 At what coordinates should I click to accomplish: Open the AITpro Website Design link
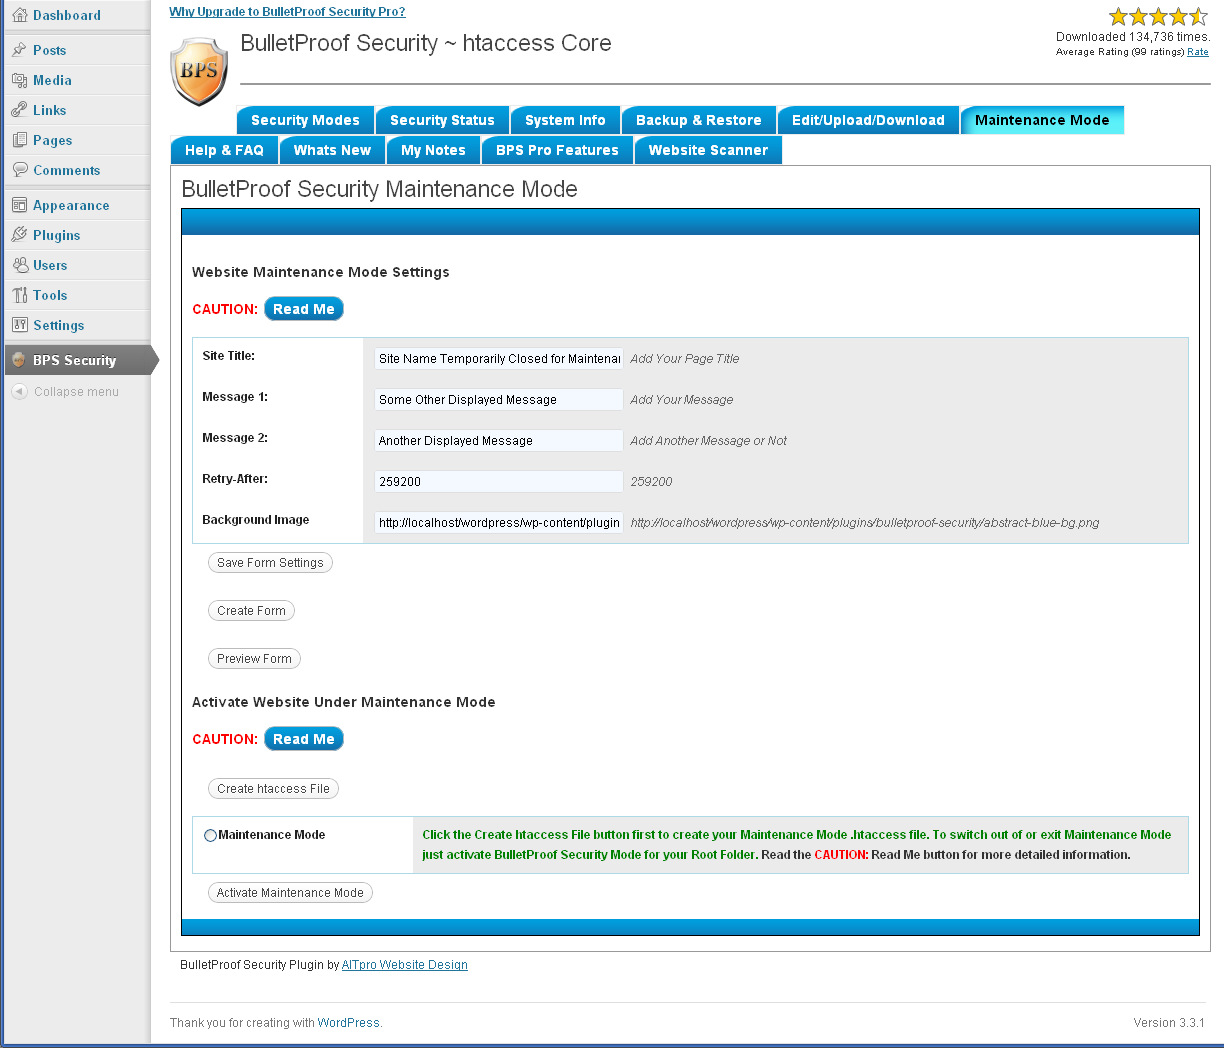coord(405,965)
